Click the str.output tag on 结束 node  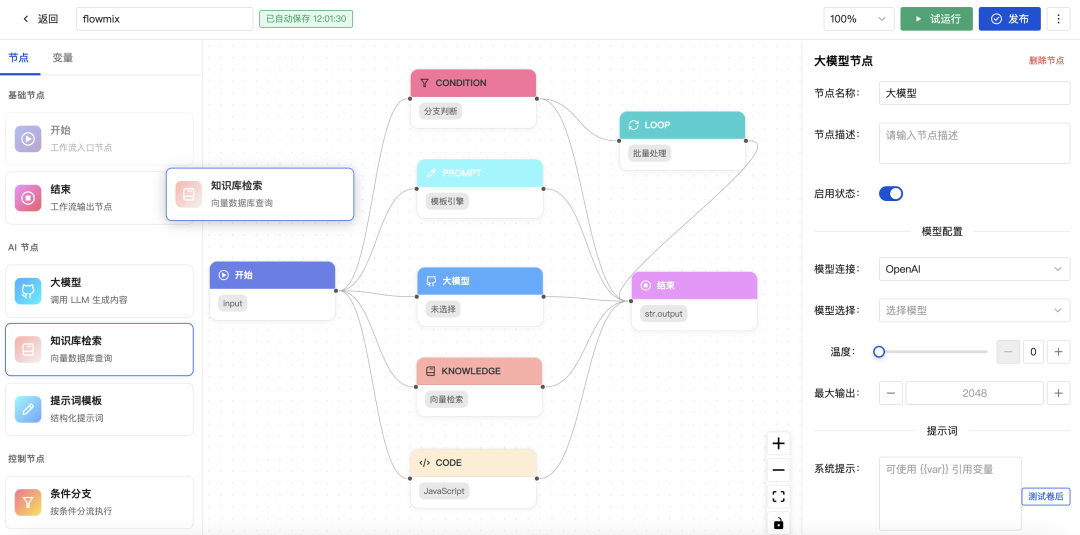(663, 313)
